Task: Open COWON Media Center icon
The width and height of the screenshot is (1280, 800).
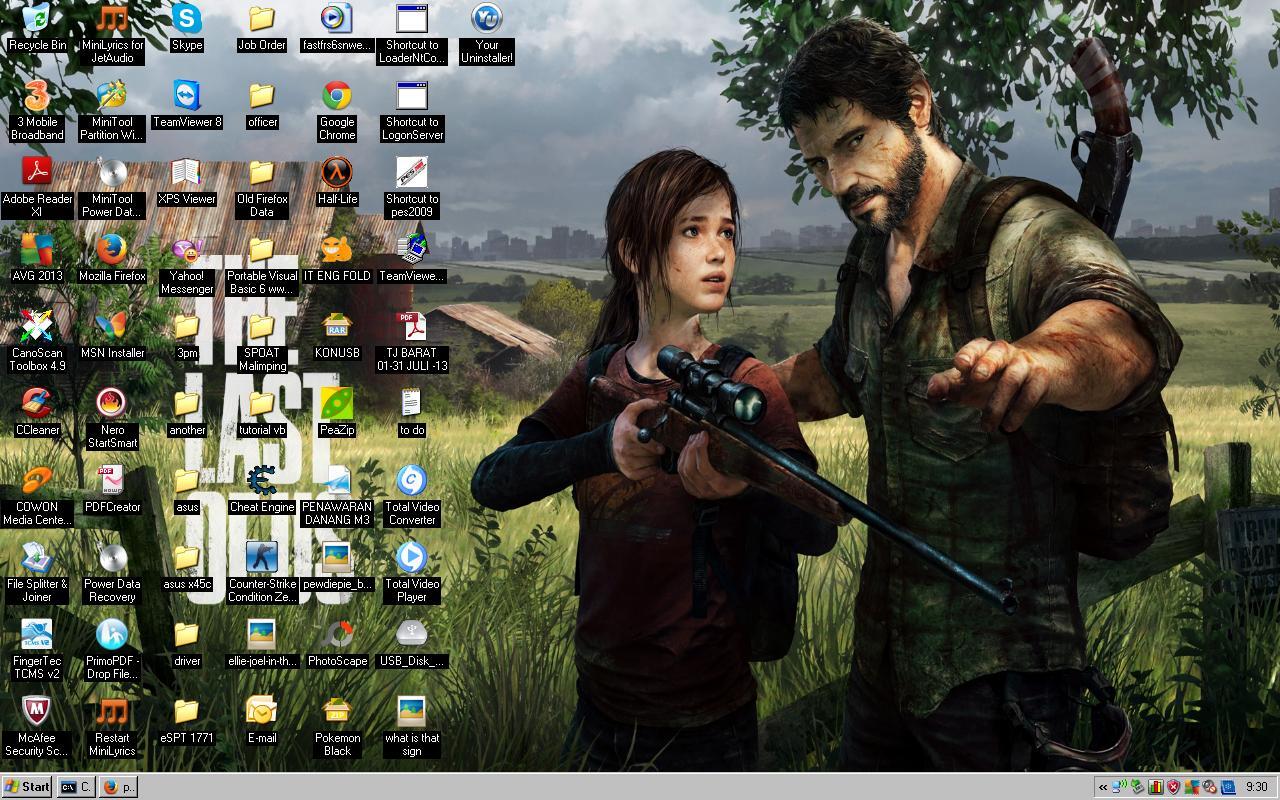Action: click(37, 480)
